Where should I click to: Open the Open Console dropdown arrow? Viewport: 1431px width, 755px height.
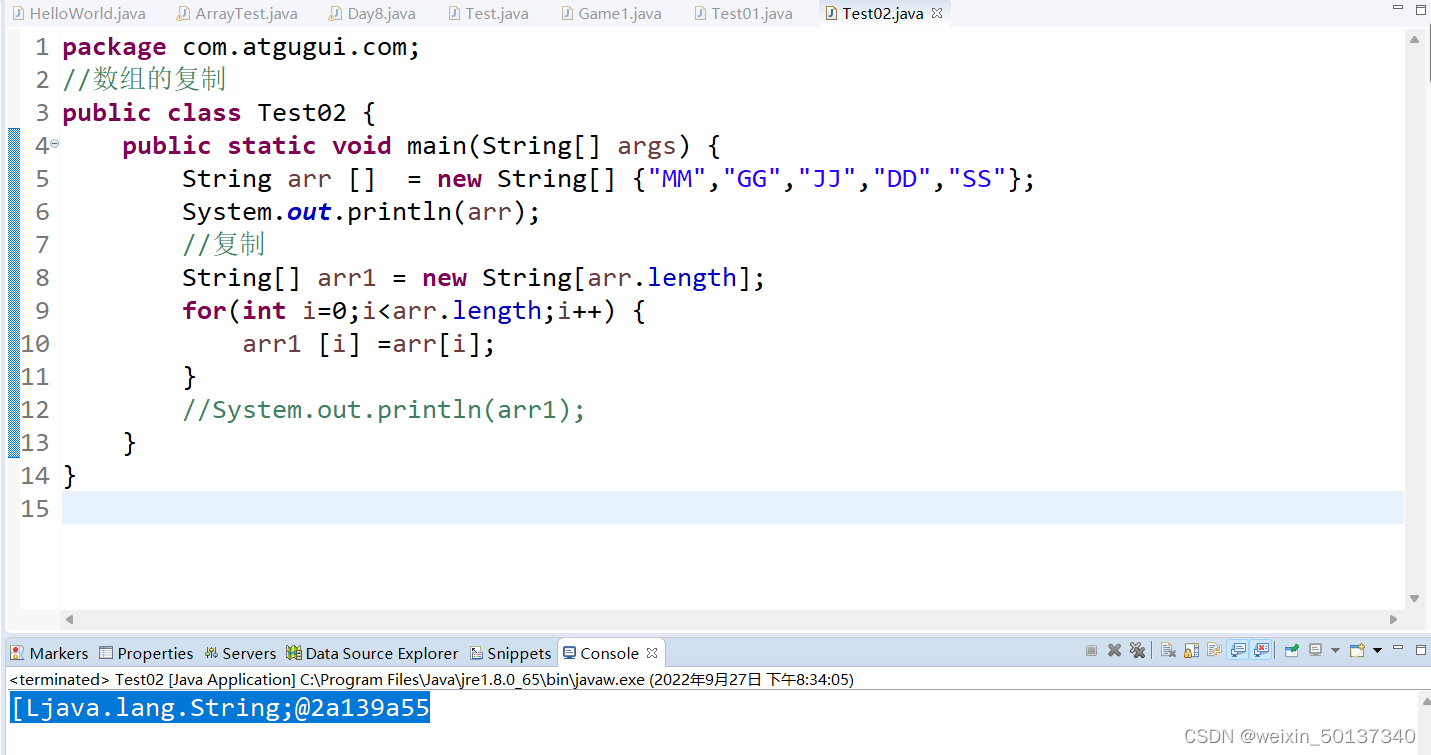tap(1377, 650)
